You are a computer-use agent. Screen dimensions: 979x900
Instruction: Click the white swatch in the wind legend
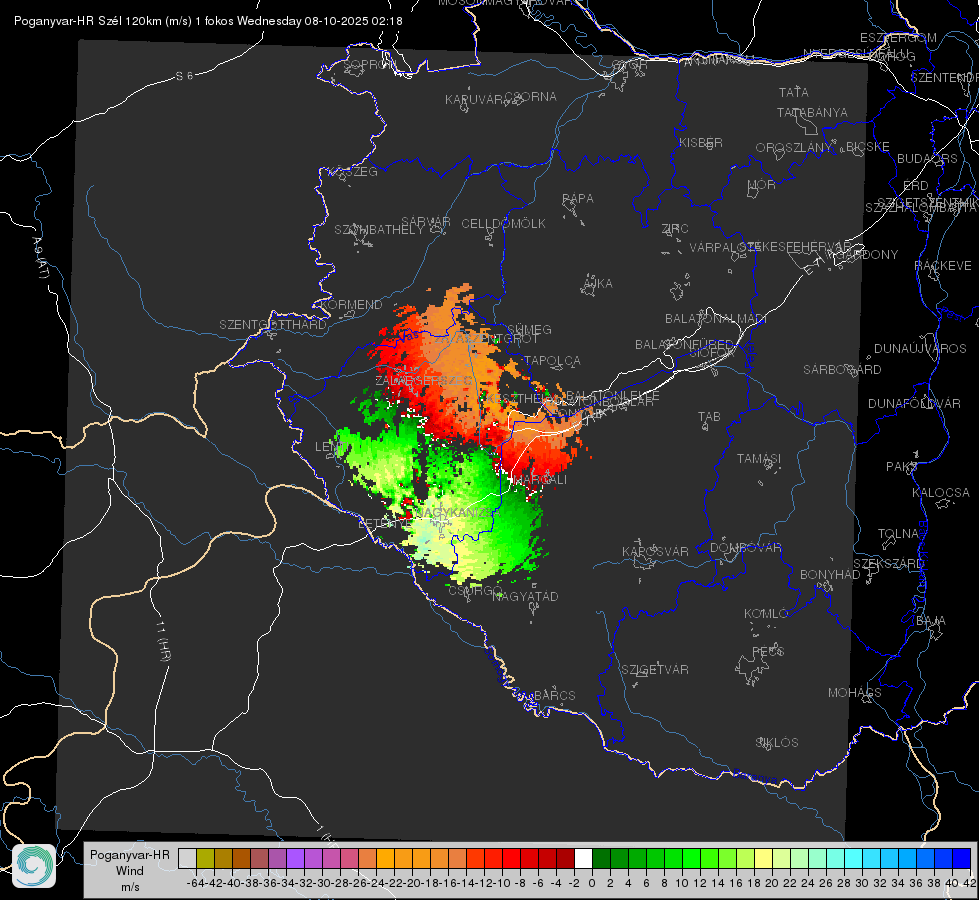point(583,859)
